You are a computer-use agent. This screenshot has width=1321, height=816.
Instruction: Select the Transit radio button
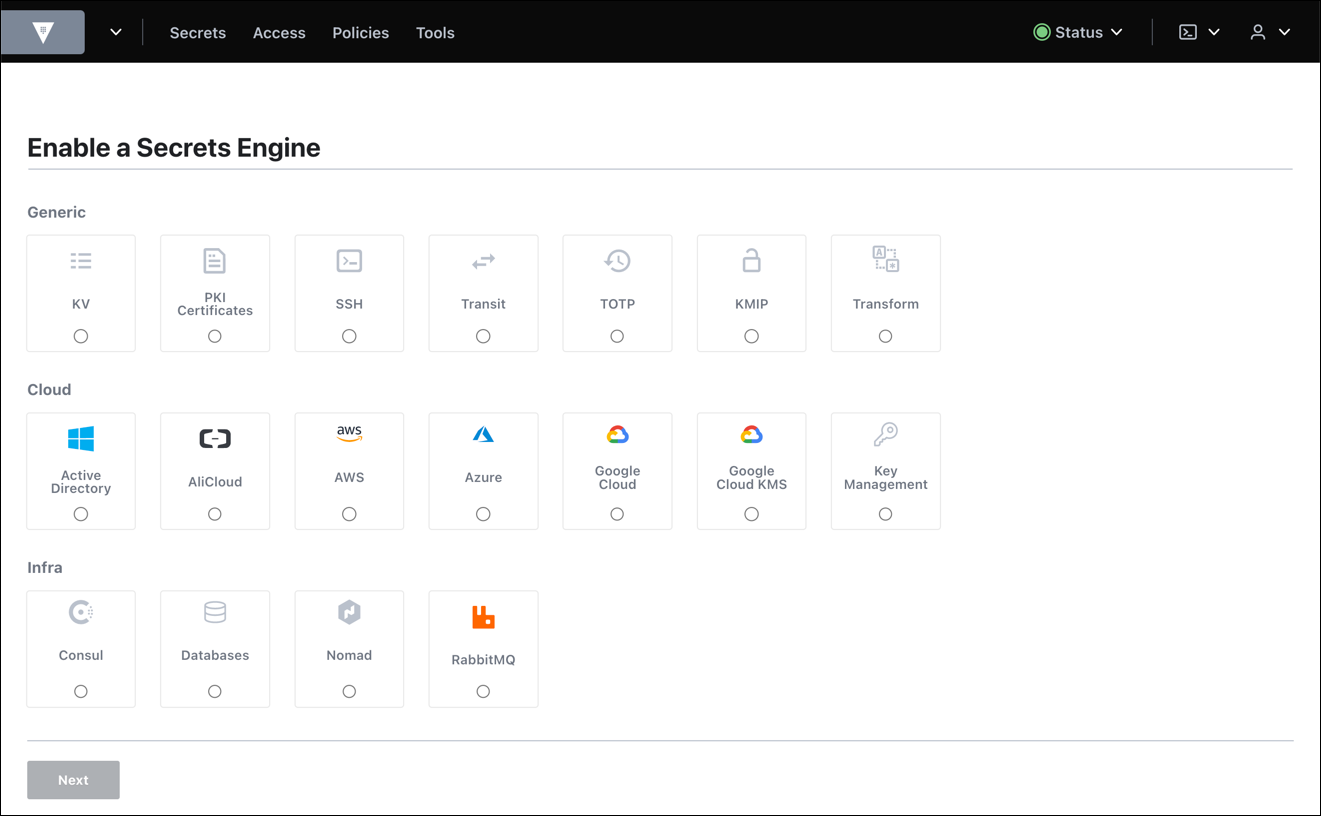tap(483, 336)
